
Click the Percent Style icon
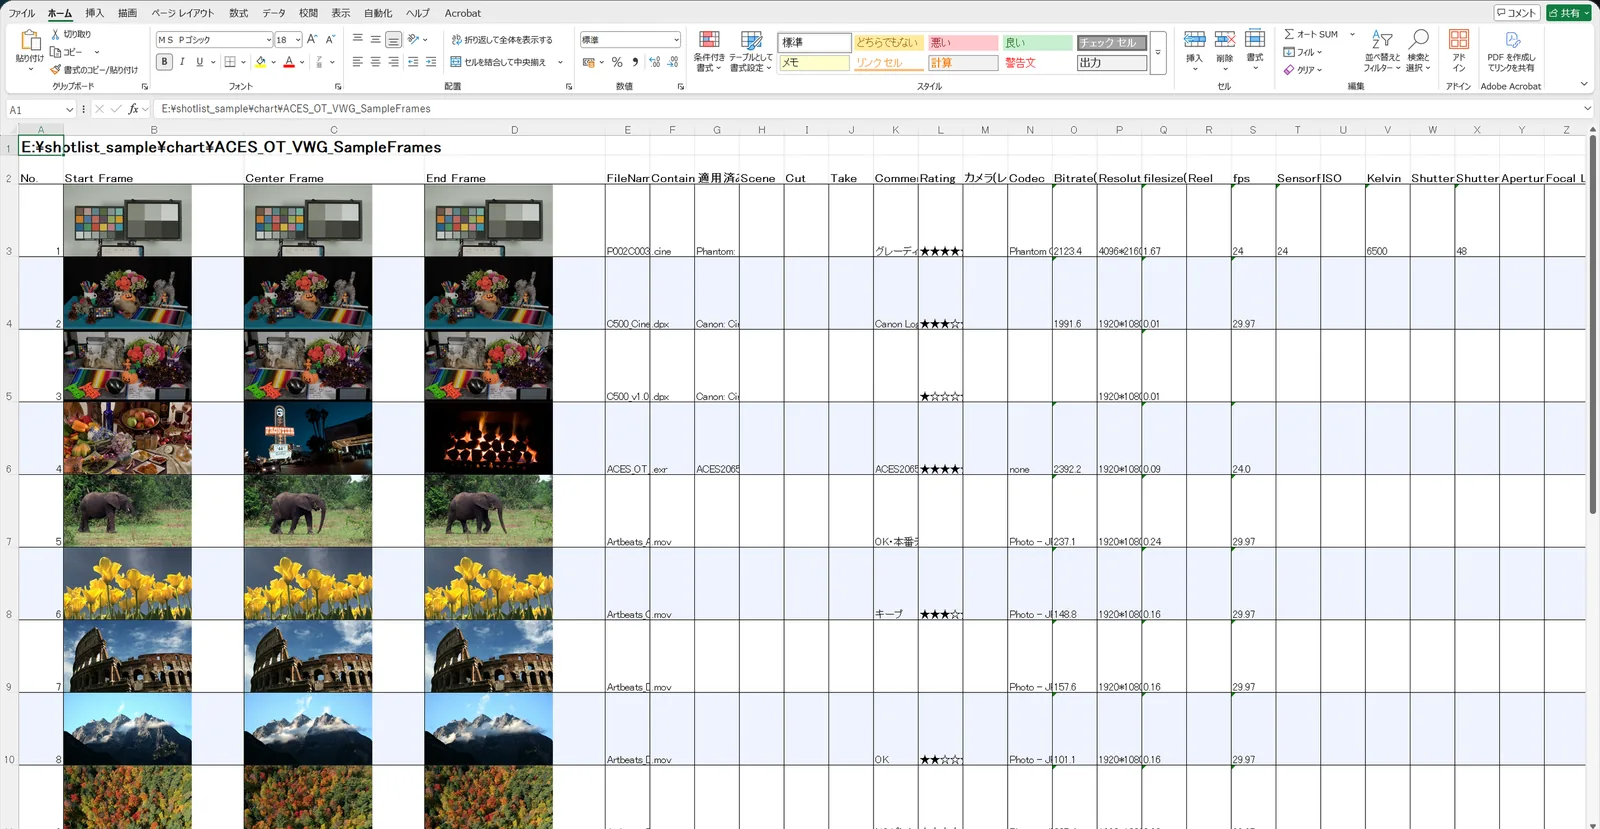(617, 62)
